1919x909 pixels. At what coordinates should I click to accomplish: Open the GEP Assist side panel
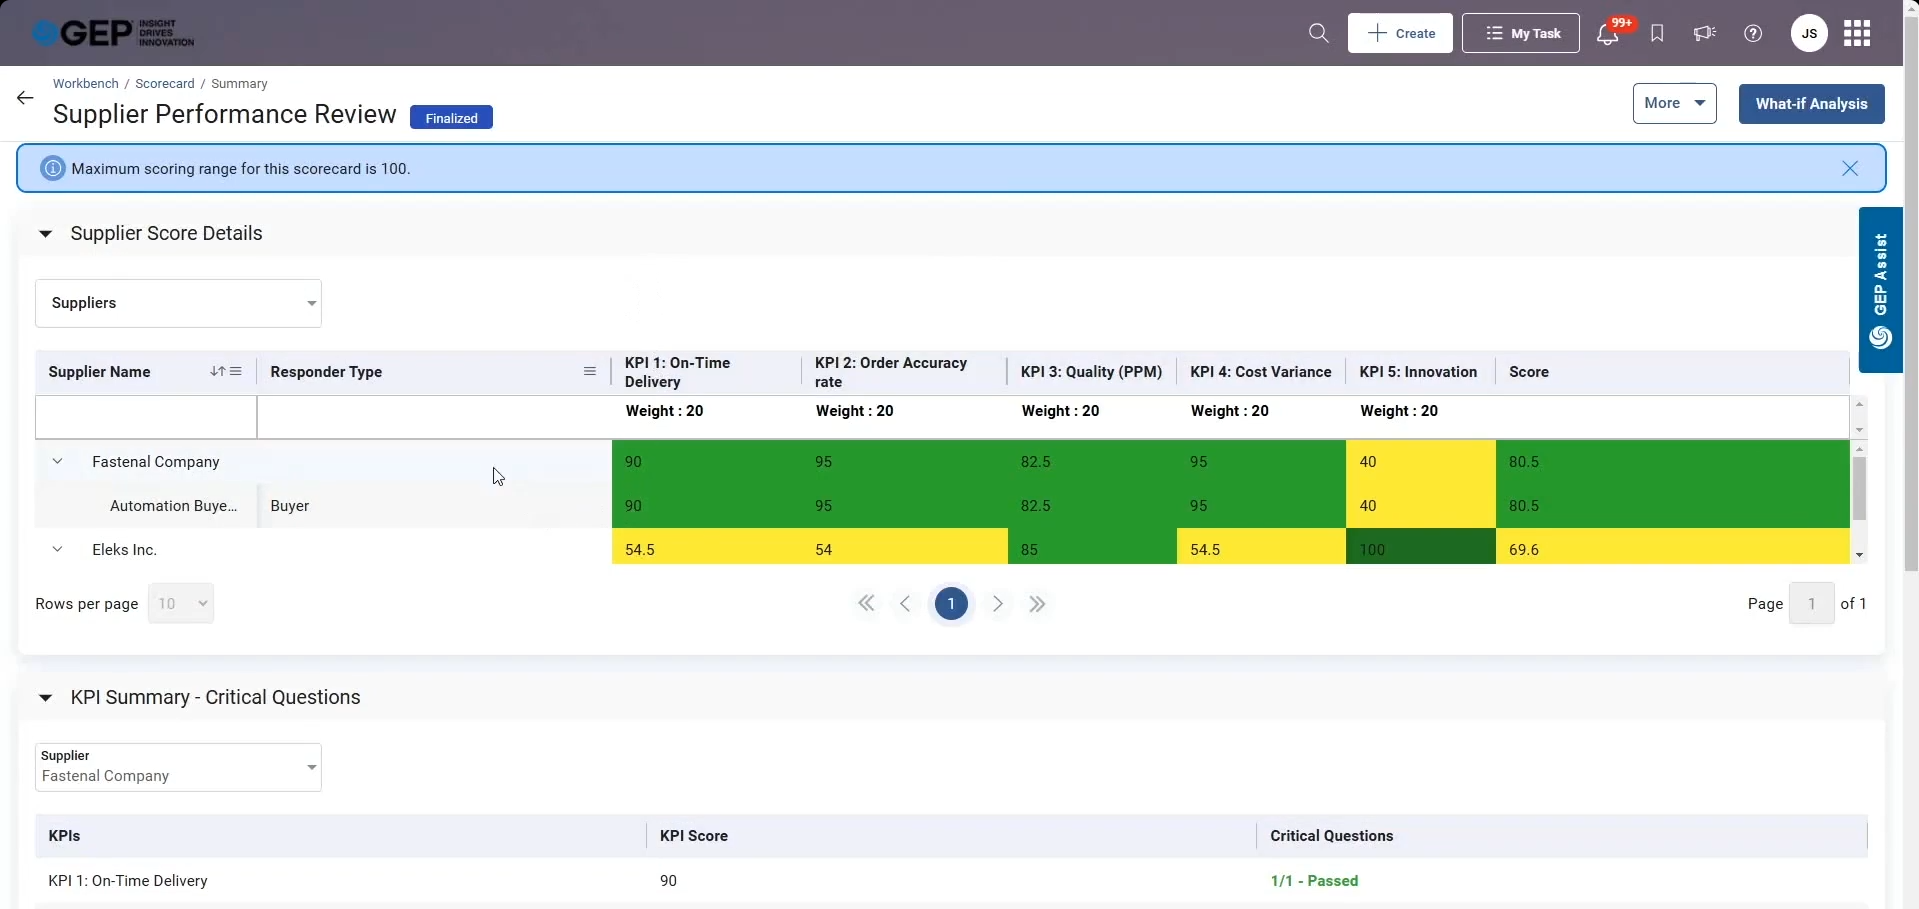tap(1880, 290)
